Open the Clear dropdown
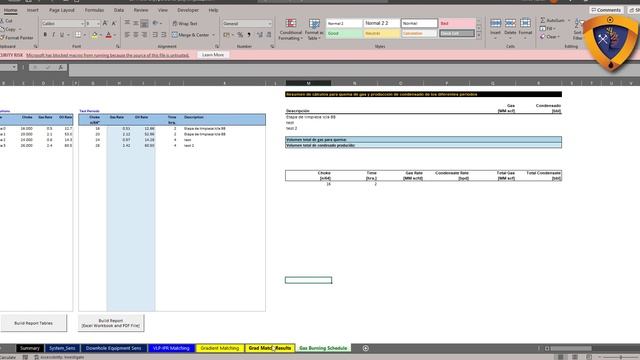Screen dimensions: 640x360 click(x=550, y=37)
